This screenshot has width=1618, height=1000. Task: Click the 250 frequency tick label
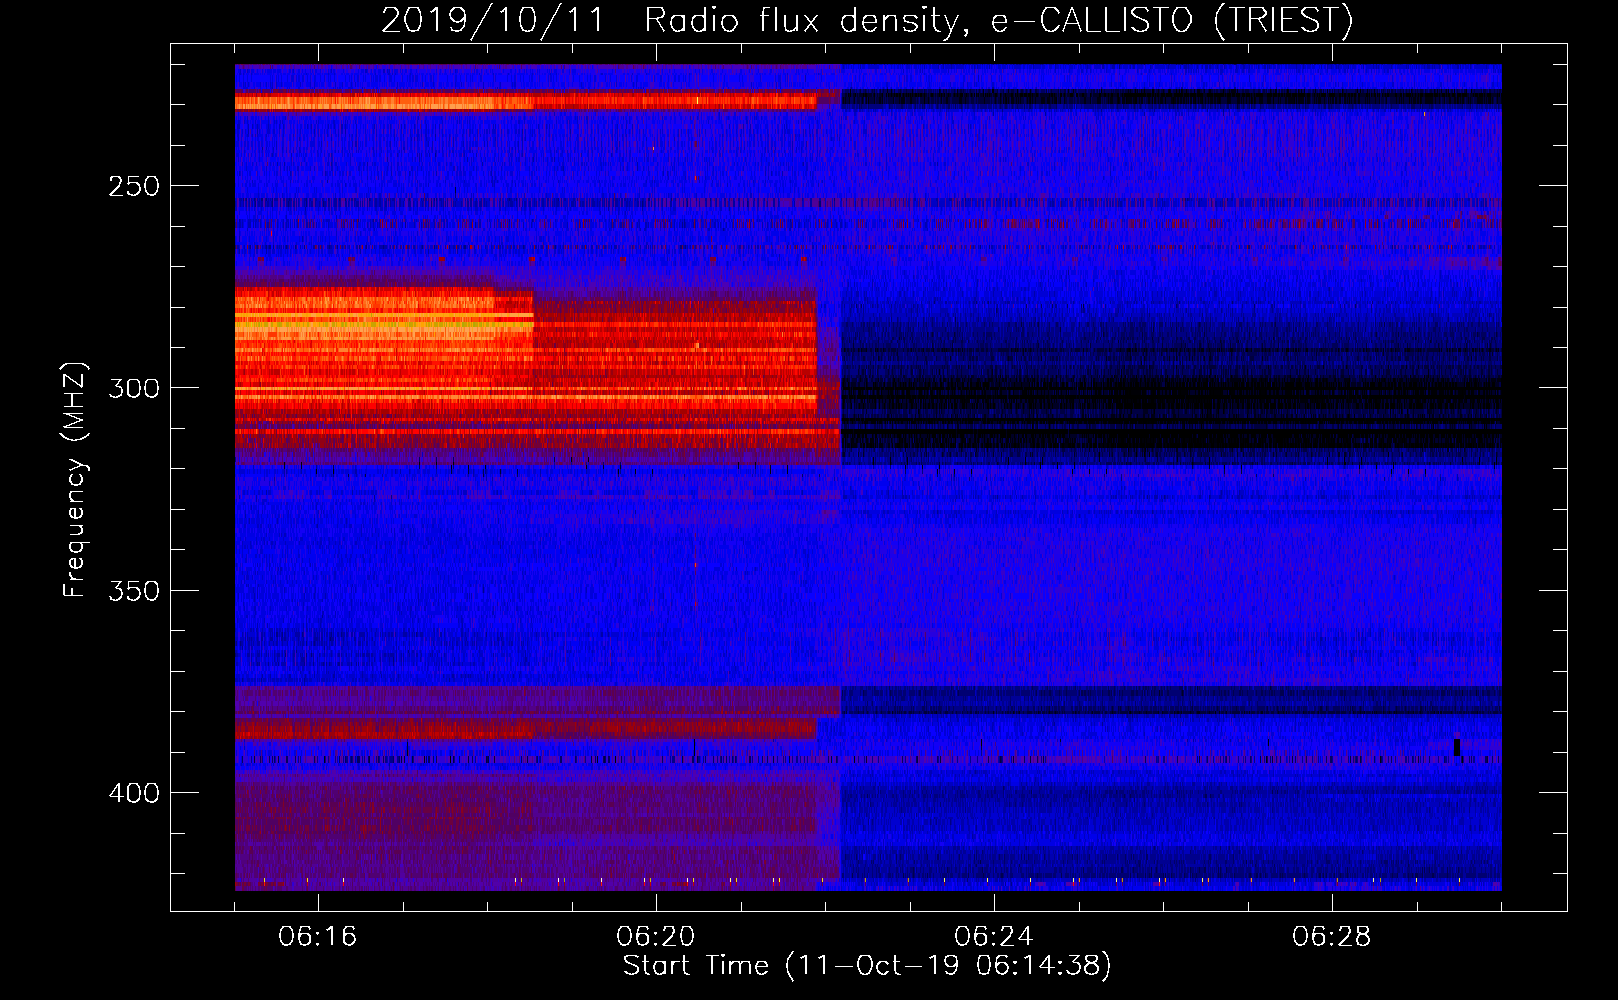coord(134,186)
